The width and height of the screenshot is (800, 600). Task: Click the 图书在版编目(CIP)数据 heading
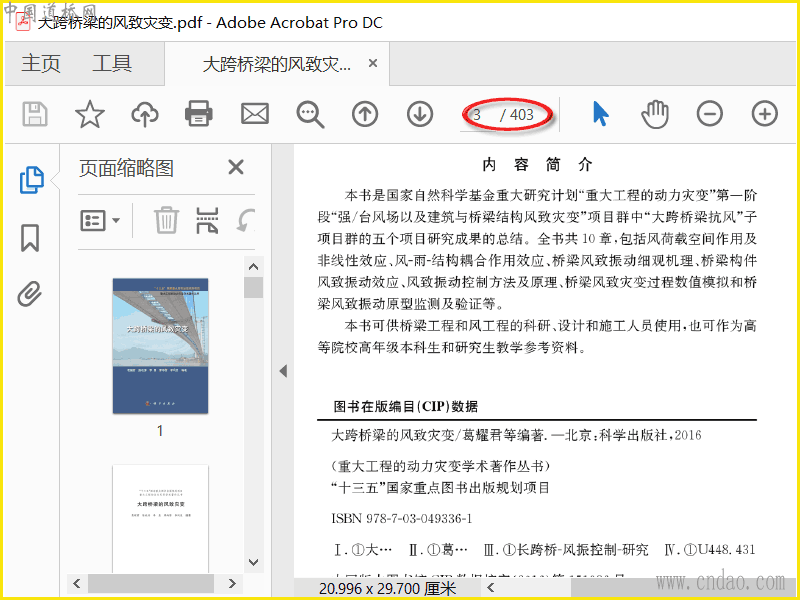tap(406, 407)
